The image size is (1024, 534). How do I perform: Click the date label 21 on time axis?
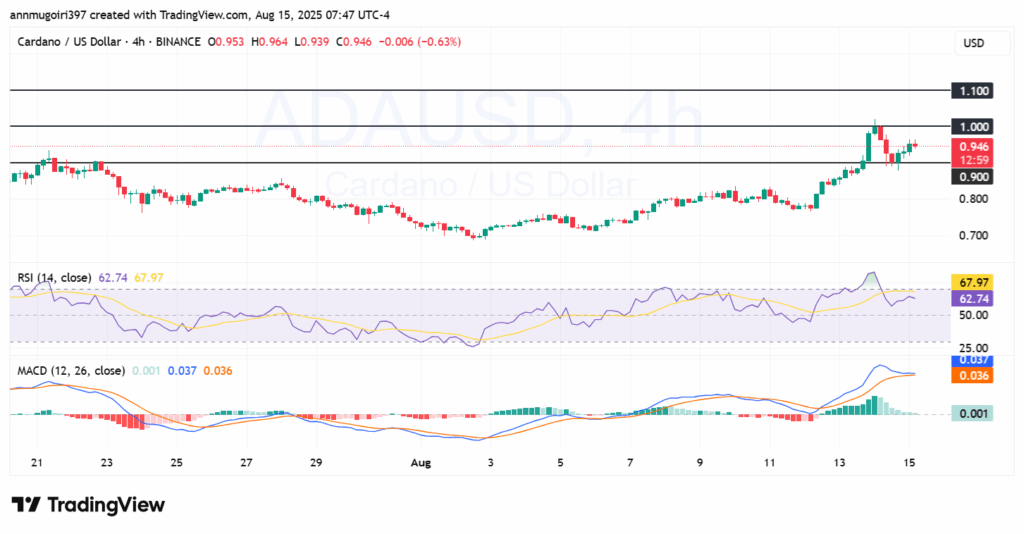[37, 463]
